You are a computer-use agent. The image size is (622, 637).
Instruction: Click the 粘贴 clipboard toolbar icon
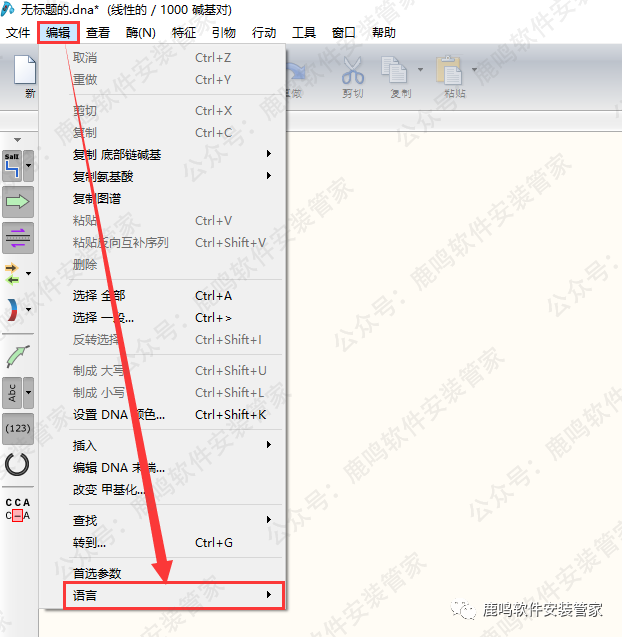(449, 70)
